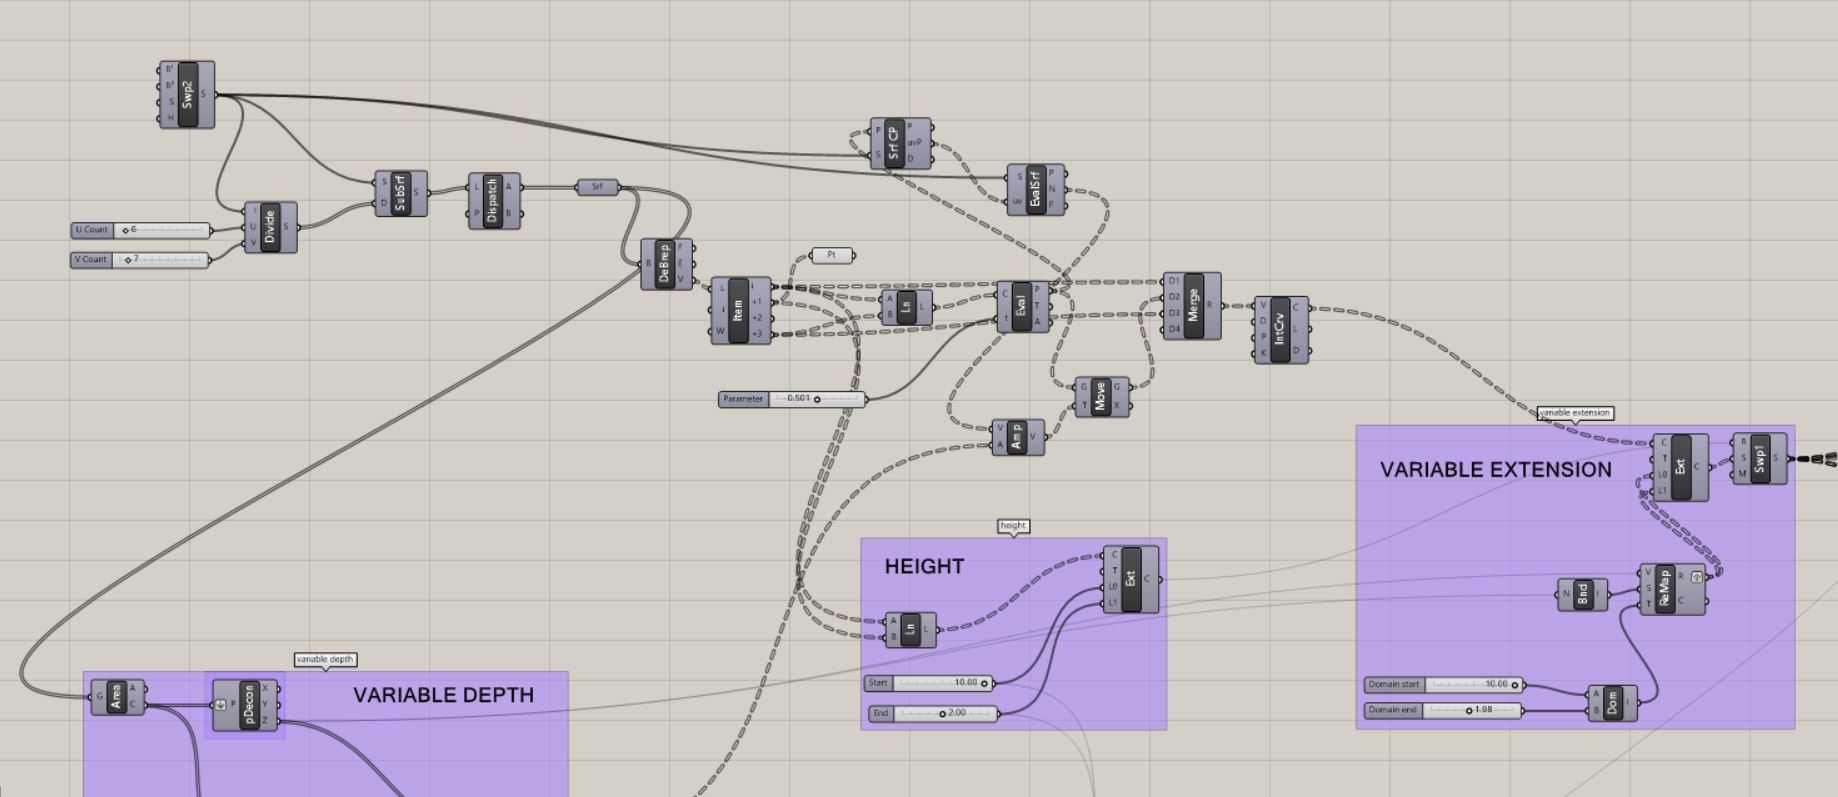Select the pDecon component
This screenshot has width=1838, height=797.
click(249, 704)
